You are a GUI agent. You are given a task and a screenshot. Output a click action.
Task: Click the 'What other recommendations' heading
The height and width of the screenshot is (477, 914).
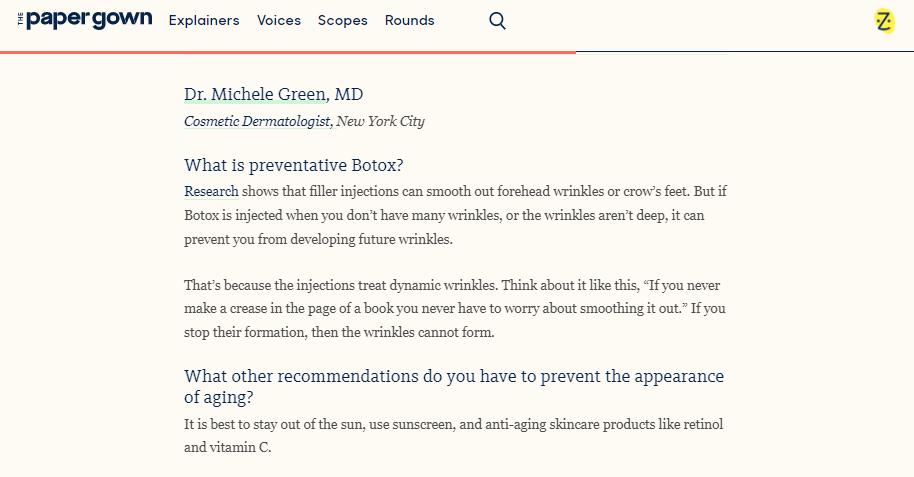(x=454, y=387)
